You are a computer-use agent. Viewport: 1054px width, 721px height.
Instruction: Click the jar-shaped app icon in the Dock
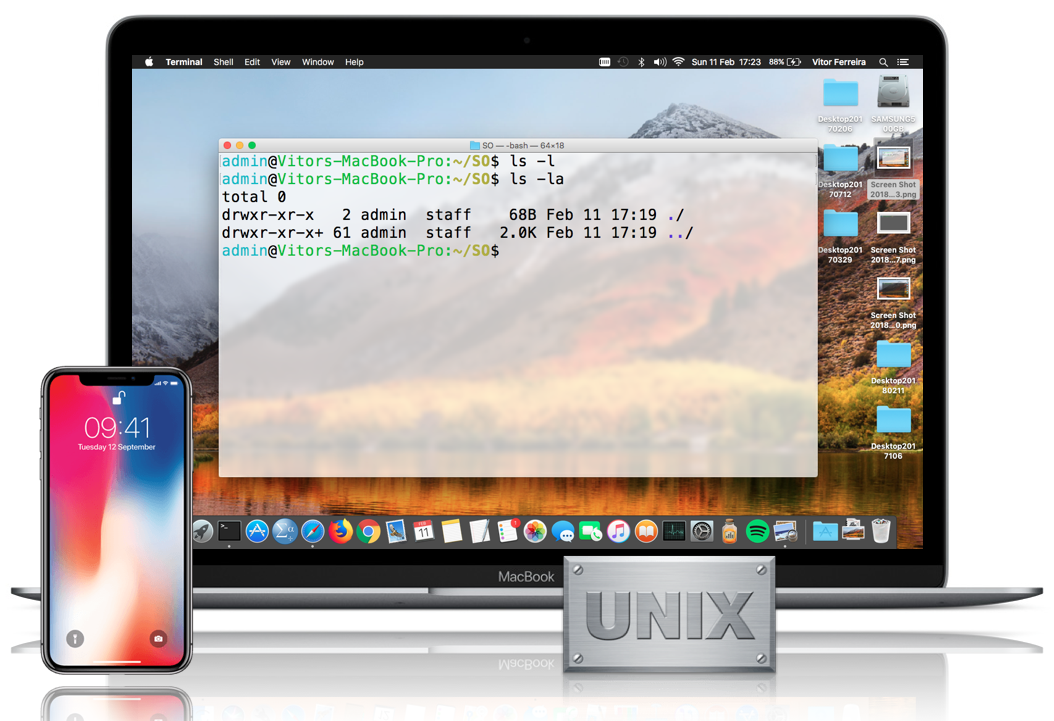coord(729,531)
